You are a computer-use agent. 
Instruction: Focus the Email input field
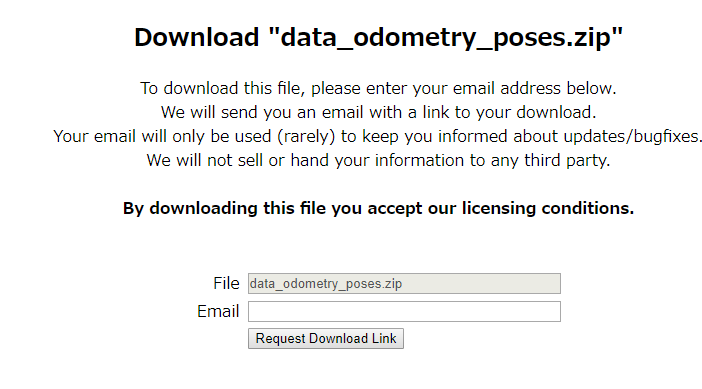tap(404, 311)
